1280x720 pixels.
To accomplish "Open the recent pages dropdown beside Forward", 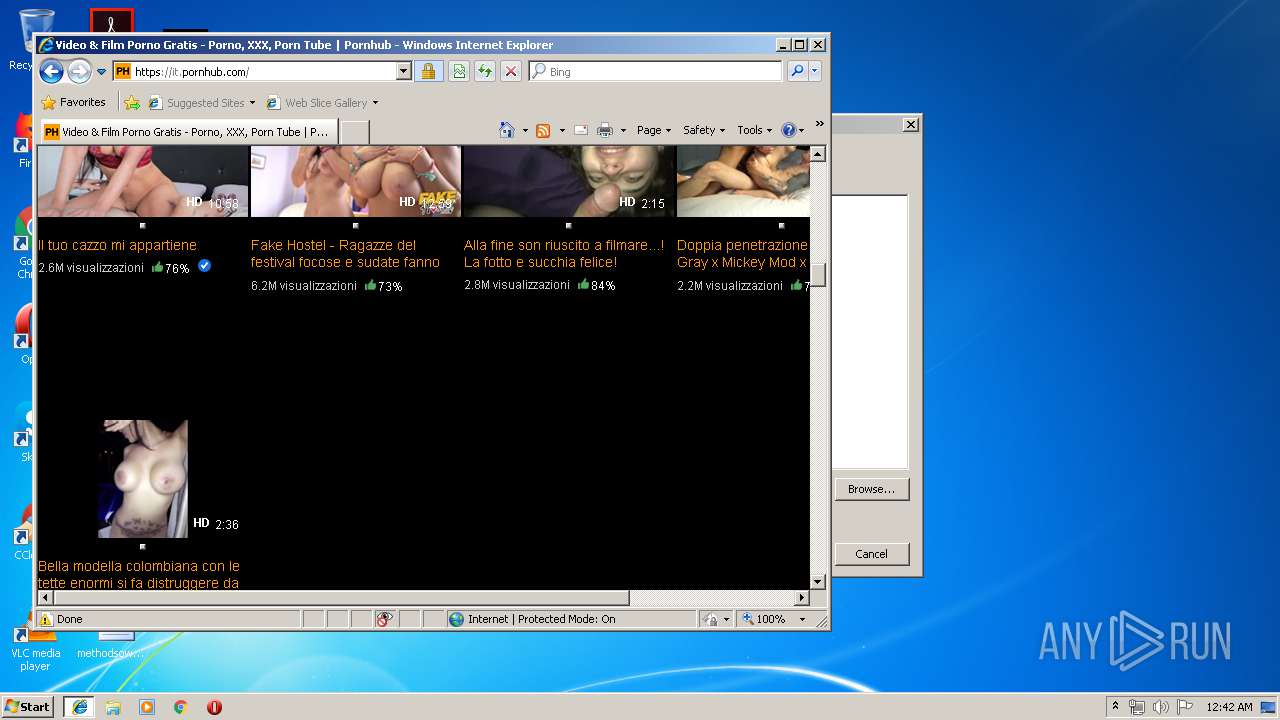I will point(101,72).
